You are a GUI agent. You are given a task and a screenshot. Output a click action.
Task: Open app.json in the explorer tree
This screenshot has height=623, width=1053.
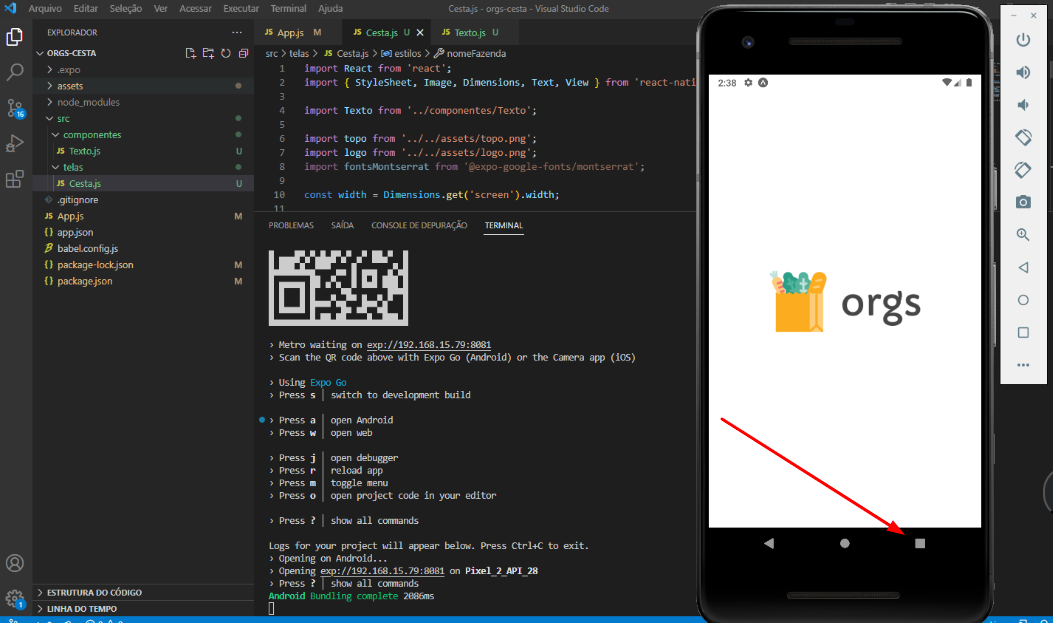(143, 232)
